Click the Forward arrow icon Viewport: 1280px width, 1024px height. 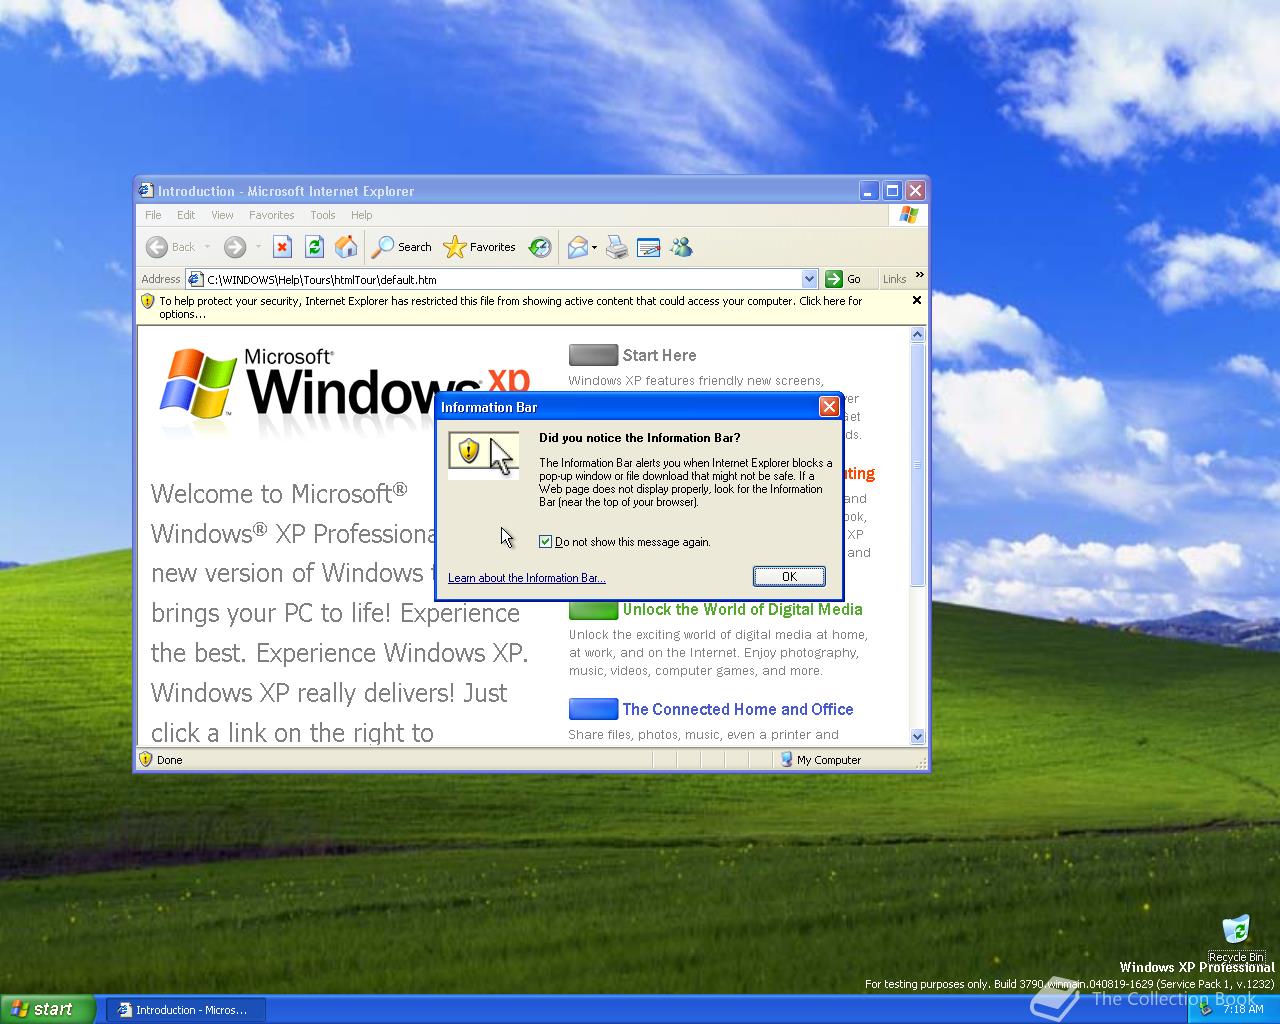point(234,247)
